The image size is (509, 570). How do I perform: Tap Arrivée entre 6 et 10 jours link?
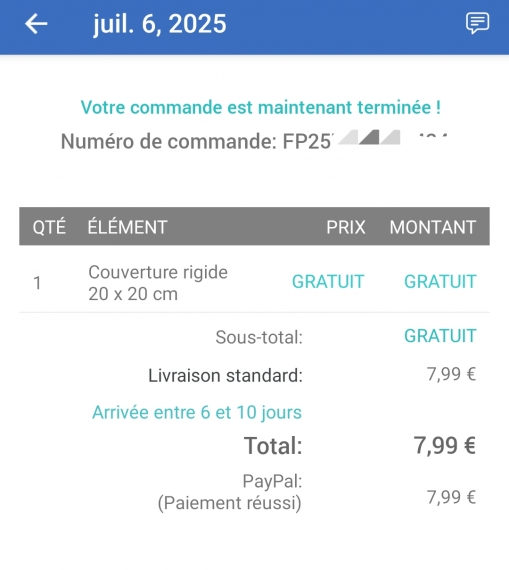click(197, 413)
